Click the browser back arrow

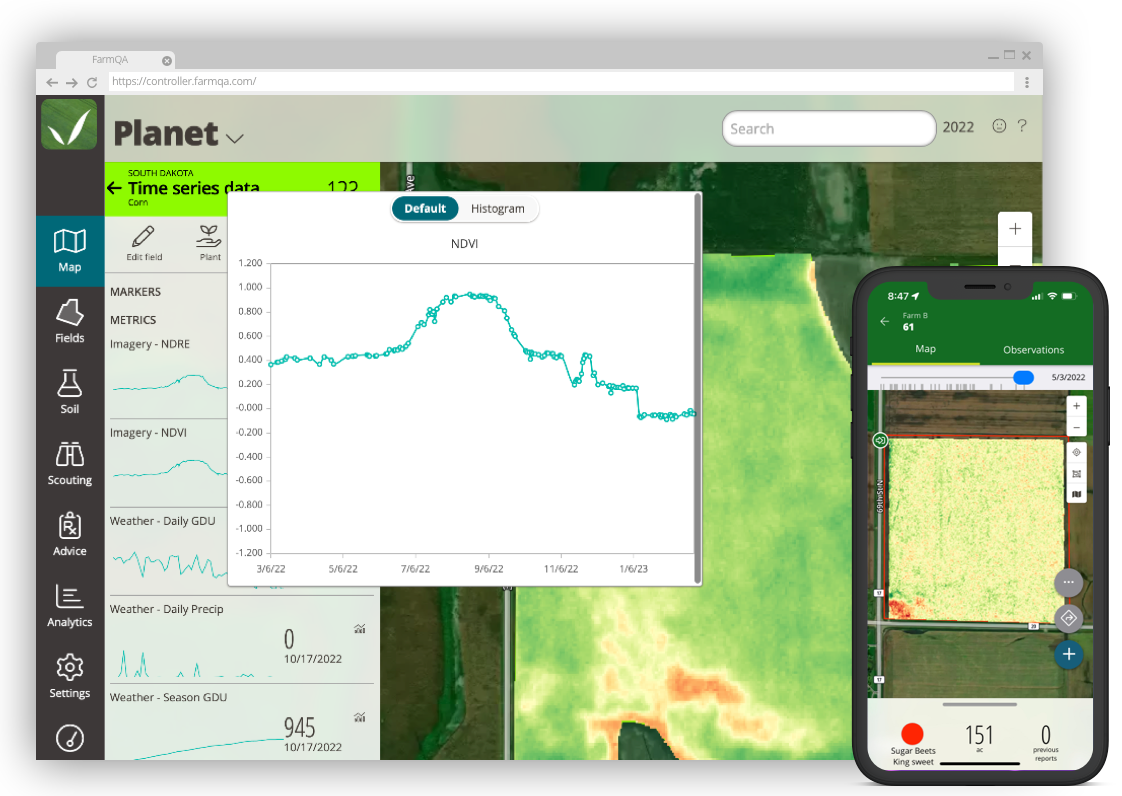52,82
